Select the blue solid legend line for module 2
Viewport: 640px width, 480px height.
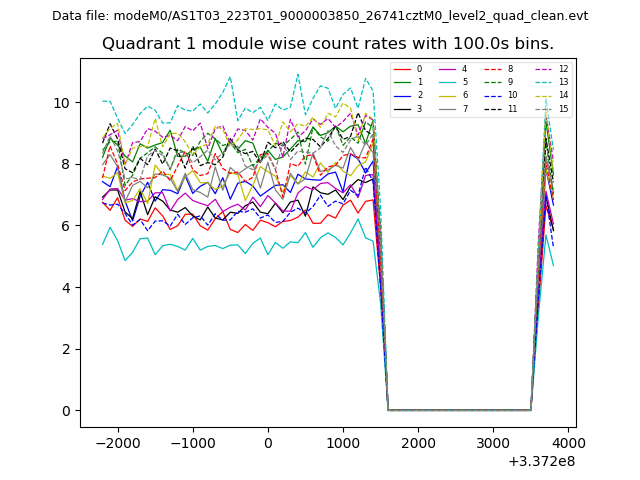tap(401, 95)
